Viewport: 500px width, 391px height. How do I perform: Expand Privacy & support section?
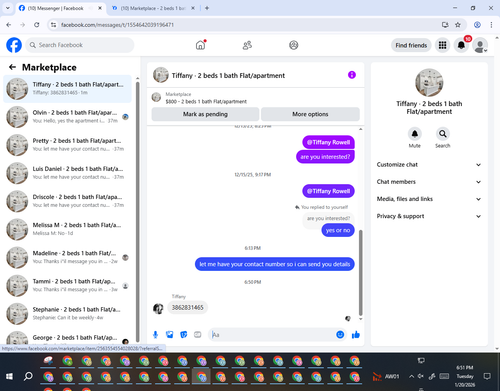pos(429,216)
